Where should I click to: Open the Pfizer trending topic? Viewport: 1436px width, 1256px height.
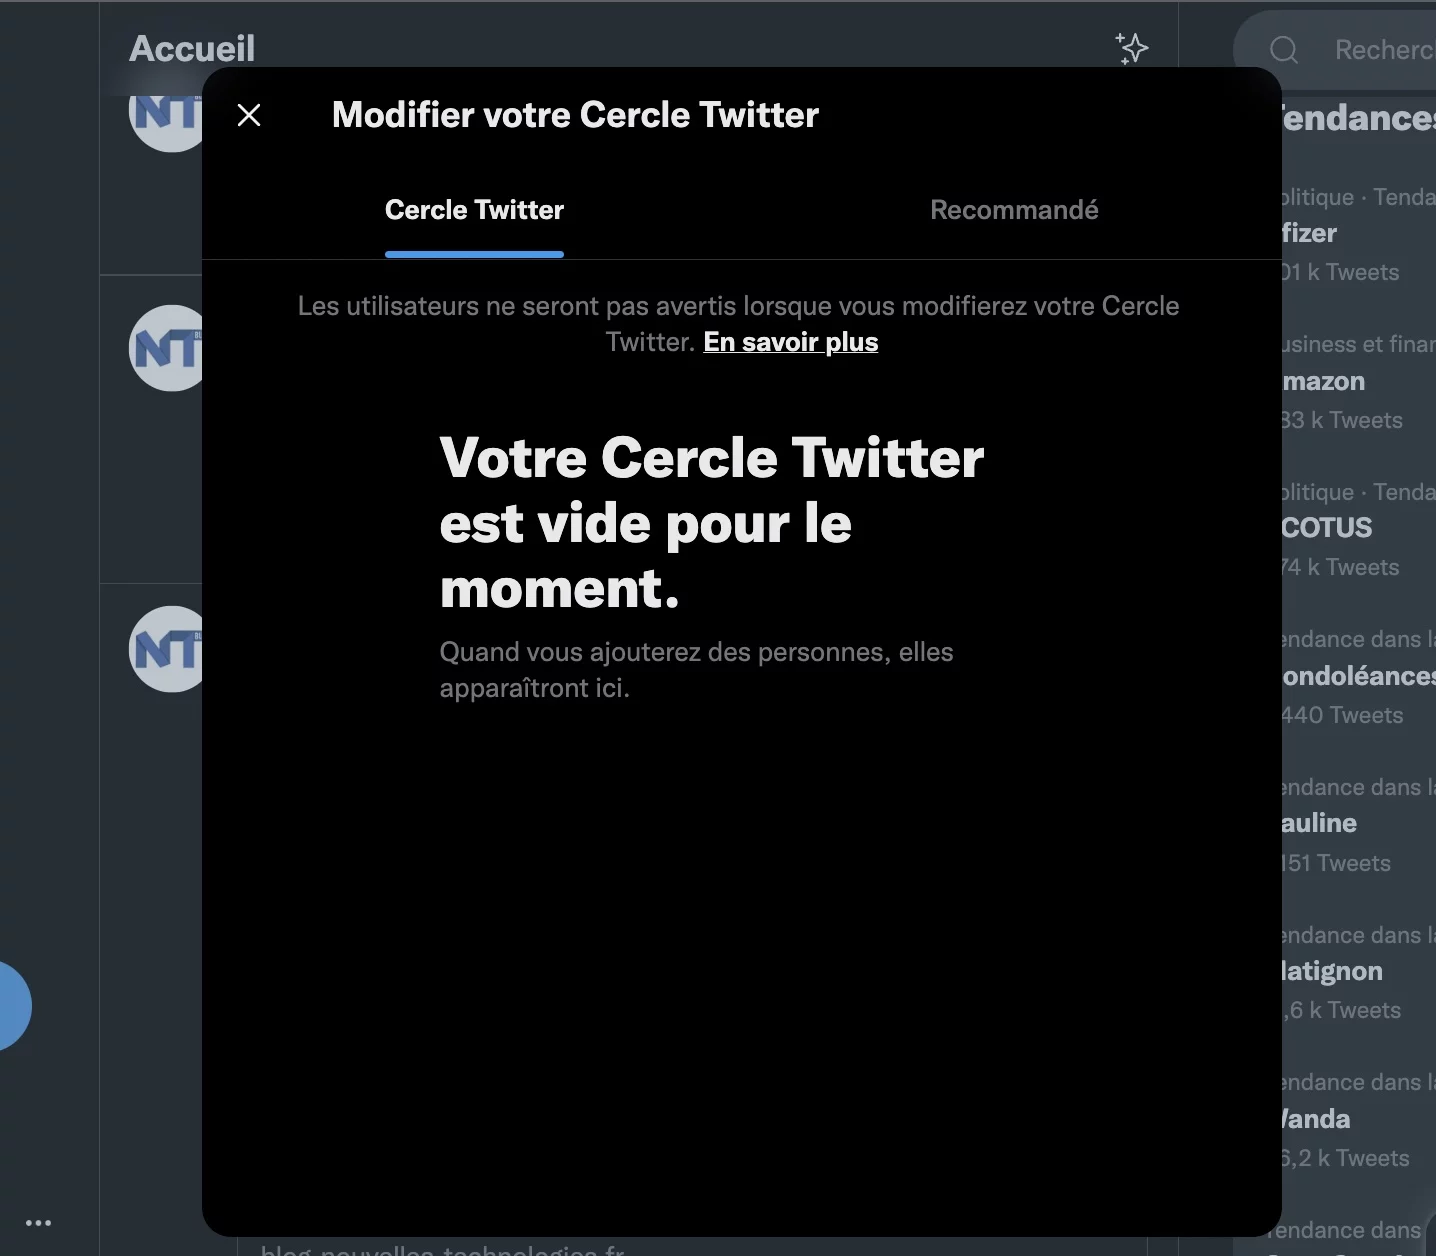click(x=1309, y=233)
